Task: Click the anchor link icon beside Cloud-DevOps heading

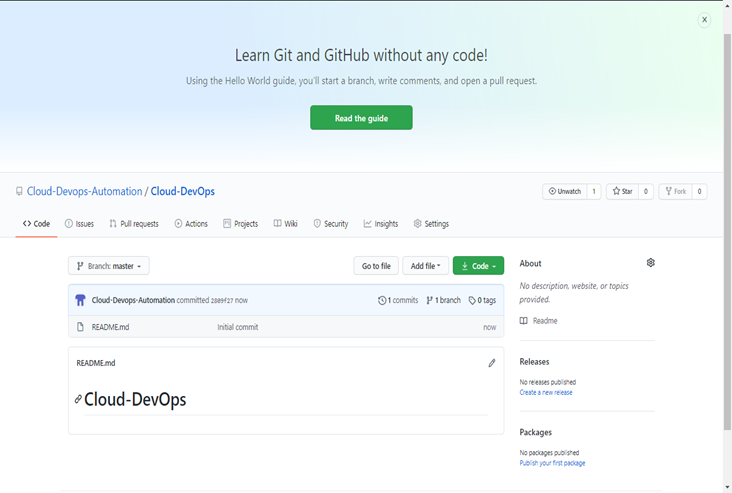Action: 78,399
